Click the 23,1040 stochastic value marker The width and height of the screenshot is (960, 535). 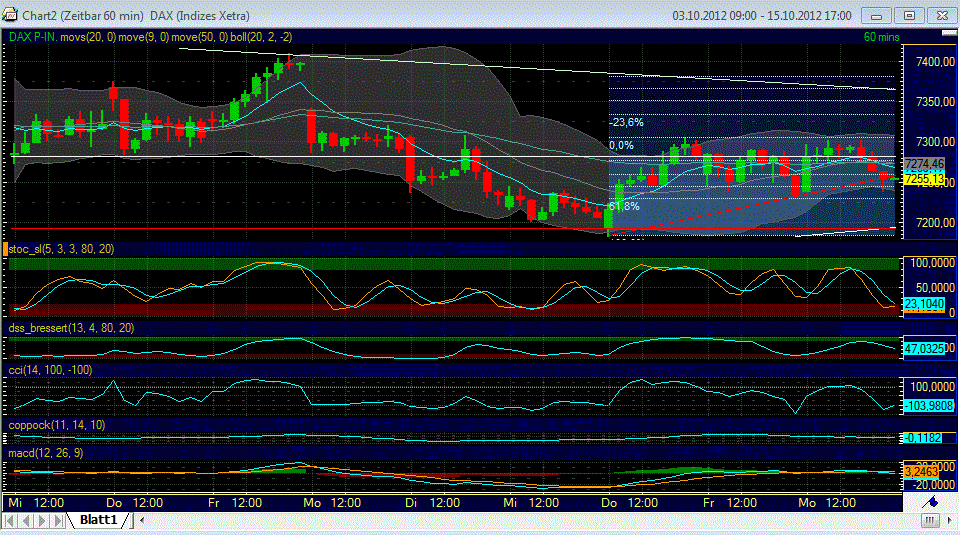924,304
